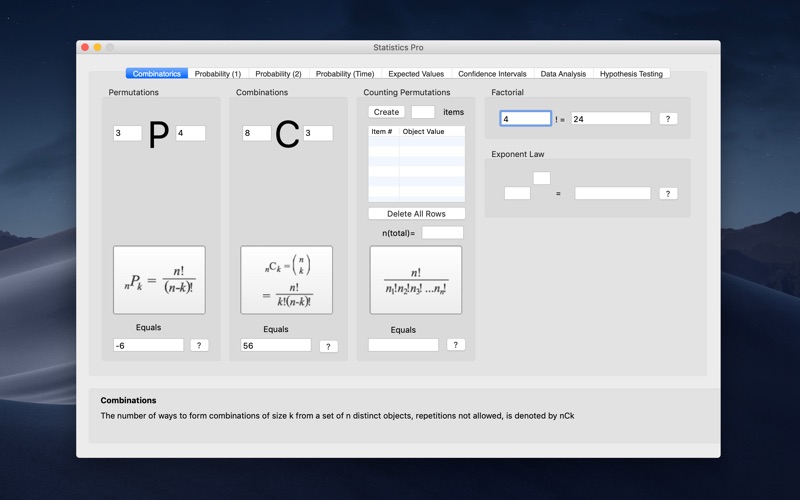800x500 pixels.
Task: Click the Exponent Law exponent field
Action: click(542, 178)
